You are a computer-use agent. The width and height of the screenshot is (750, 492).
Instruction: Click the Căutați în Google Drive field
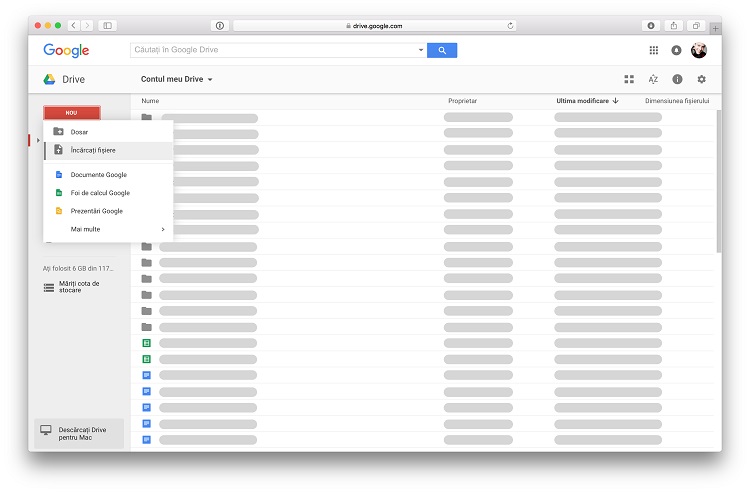click(x=273, y=50)
